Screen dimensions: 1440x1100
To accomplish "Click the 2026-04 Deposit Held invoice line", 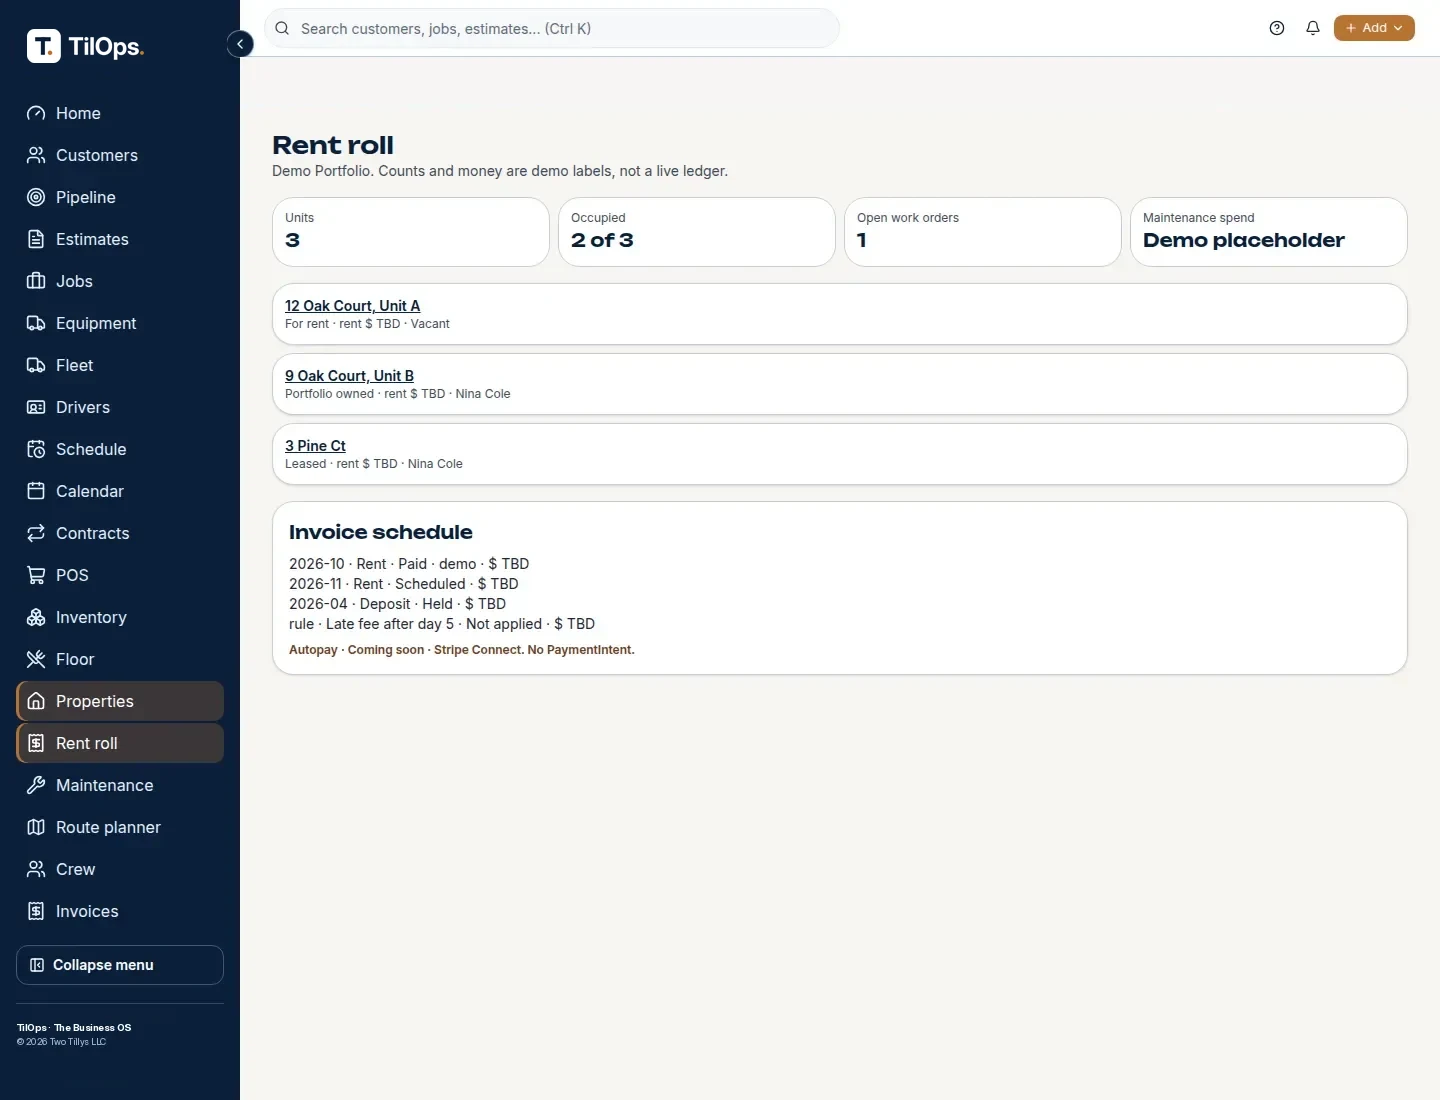I will [x=397, y=604].
